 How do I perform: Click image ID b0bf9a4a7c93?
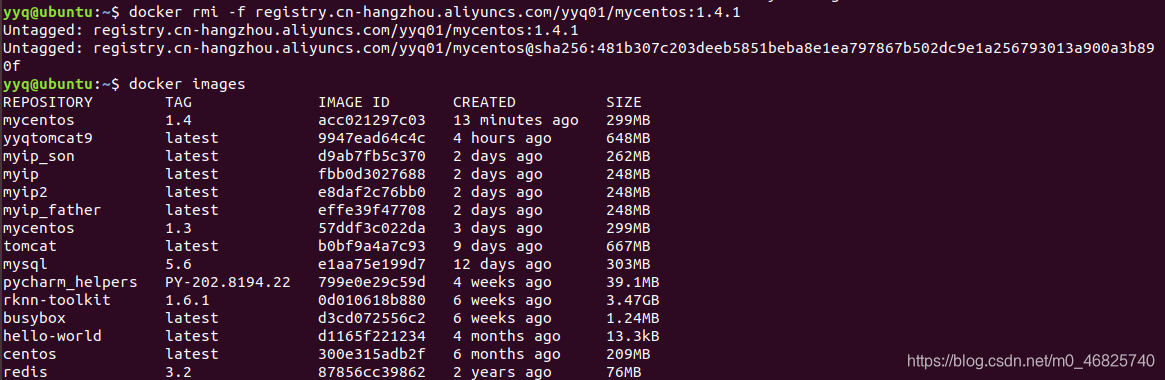371,245
